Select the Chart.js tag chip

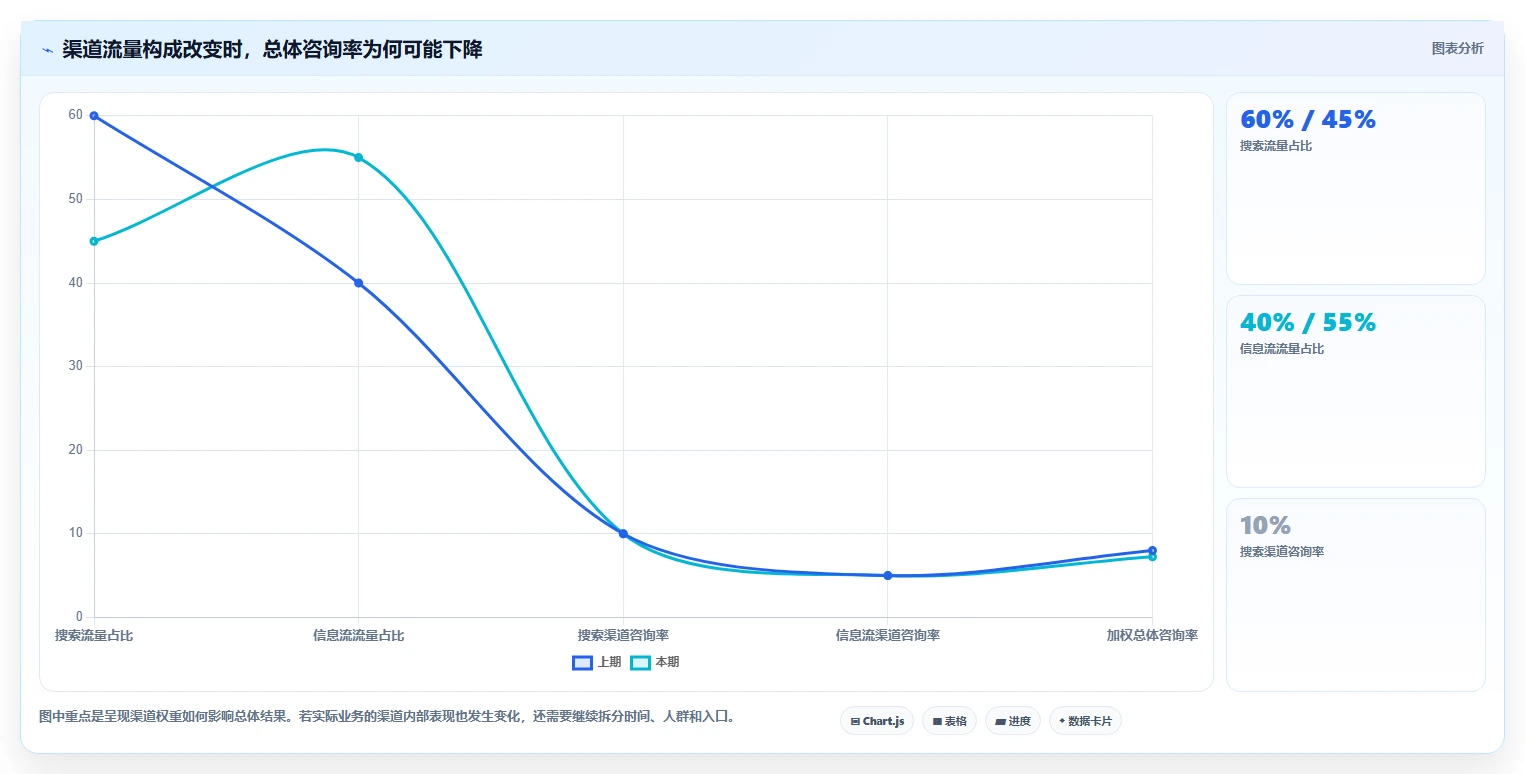[x=877, y=721]
